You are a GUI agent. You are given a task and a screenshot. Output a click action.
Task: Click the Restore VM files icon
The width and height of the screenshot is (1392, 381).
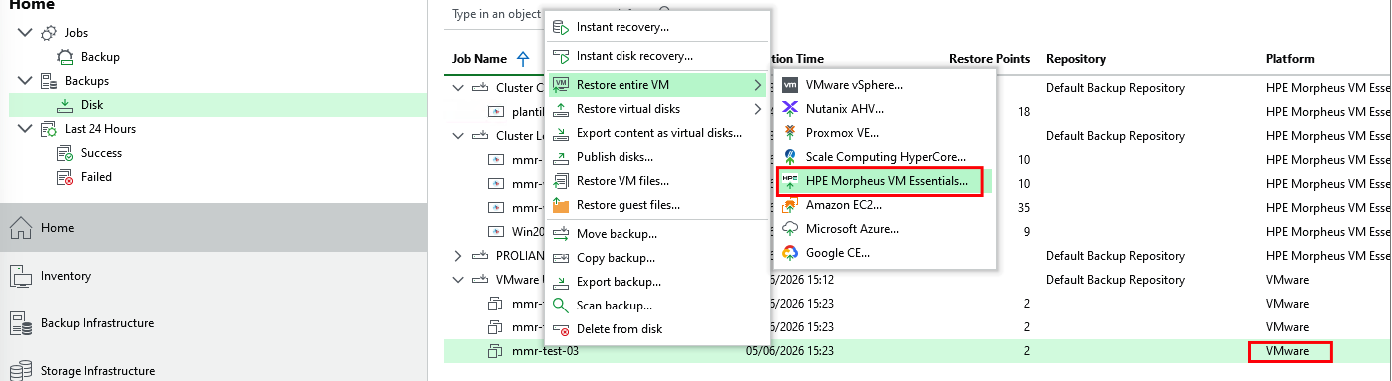pyautogui.click(x=561, y=181)
